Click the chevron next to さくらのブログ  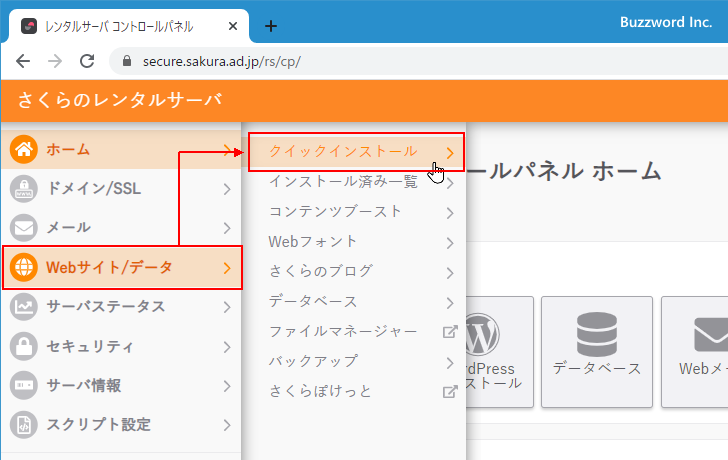449,273
